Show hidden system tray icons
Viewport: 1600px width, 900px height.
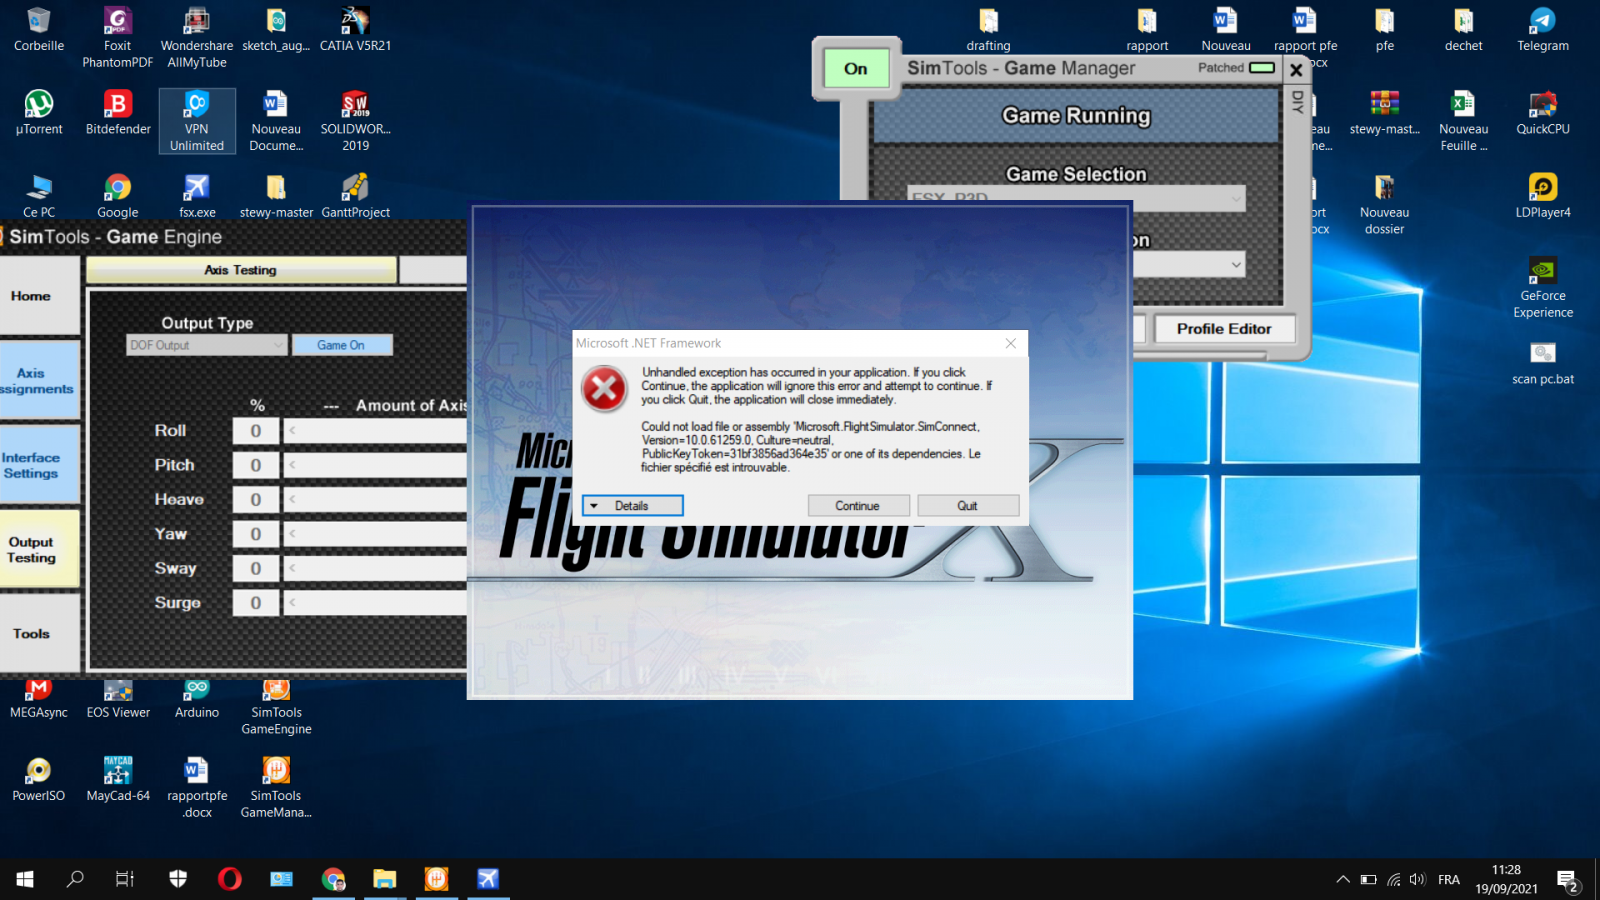(x=1342, y=880)
